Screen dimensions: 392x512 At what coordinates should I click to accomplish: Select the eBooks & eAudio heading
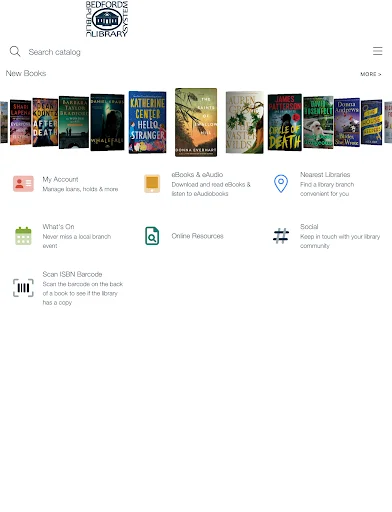pos(197,175)
